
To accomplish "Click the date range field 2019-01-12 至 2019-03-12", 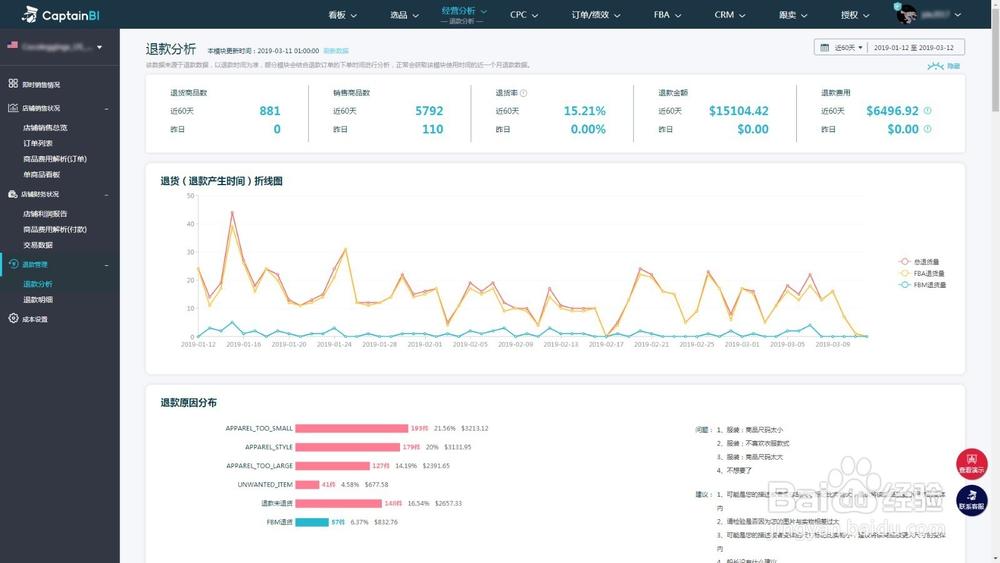I will (914, 48).
